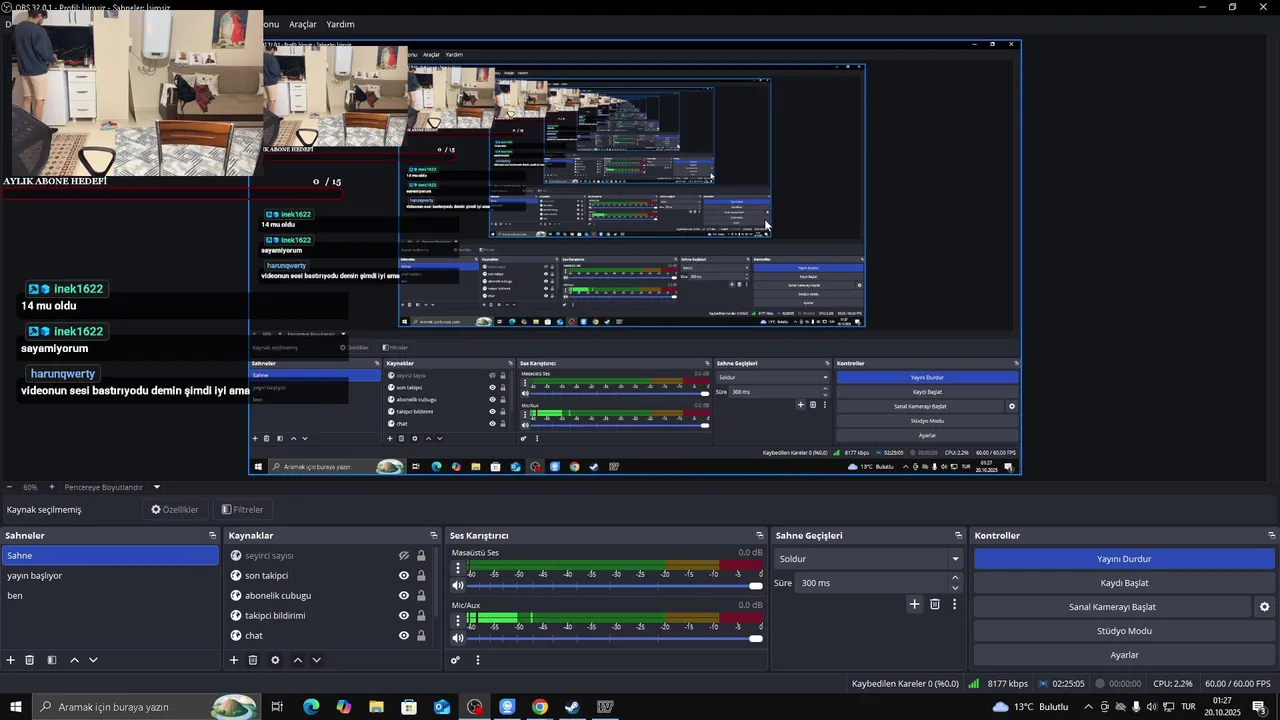Start virtual camera with Sanal Kamerayı Başlat

pyautogui.click(x=1112, y=607)
